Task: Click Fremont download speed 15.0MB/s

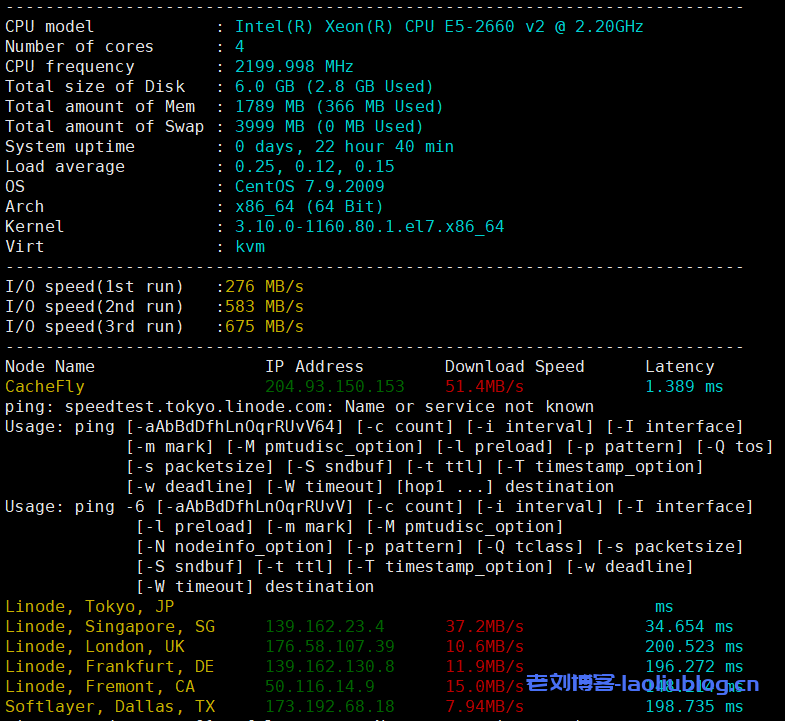Action: click(x=485, y=687)
